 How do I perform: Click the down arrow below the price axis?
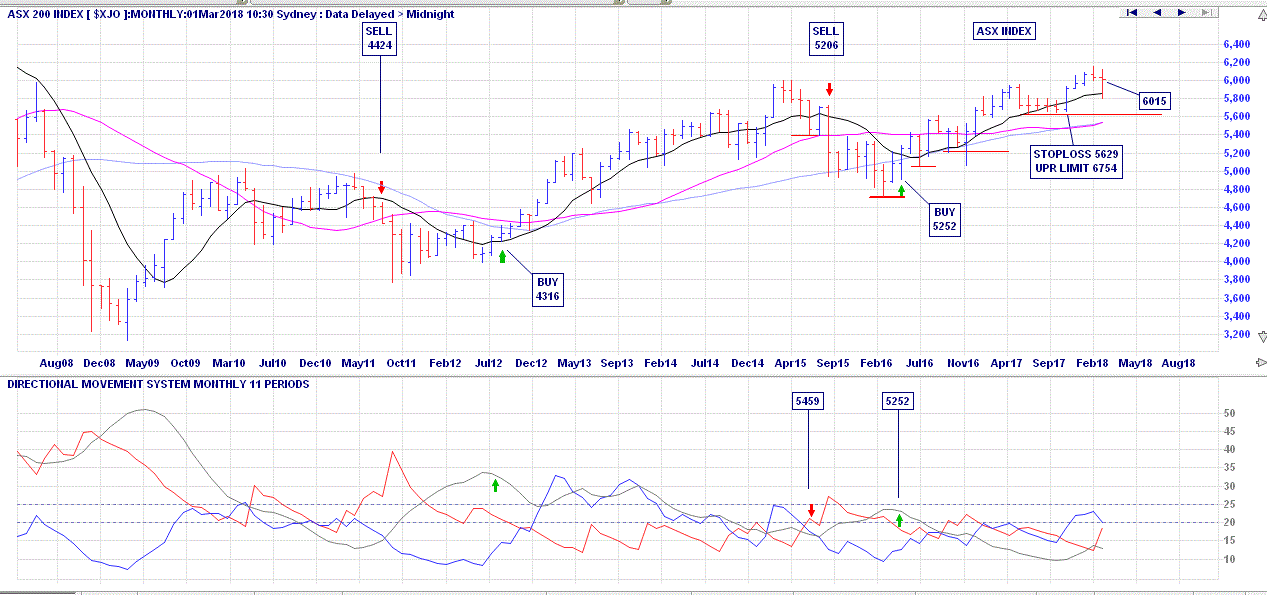click(x=1261, y=337)
